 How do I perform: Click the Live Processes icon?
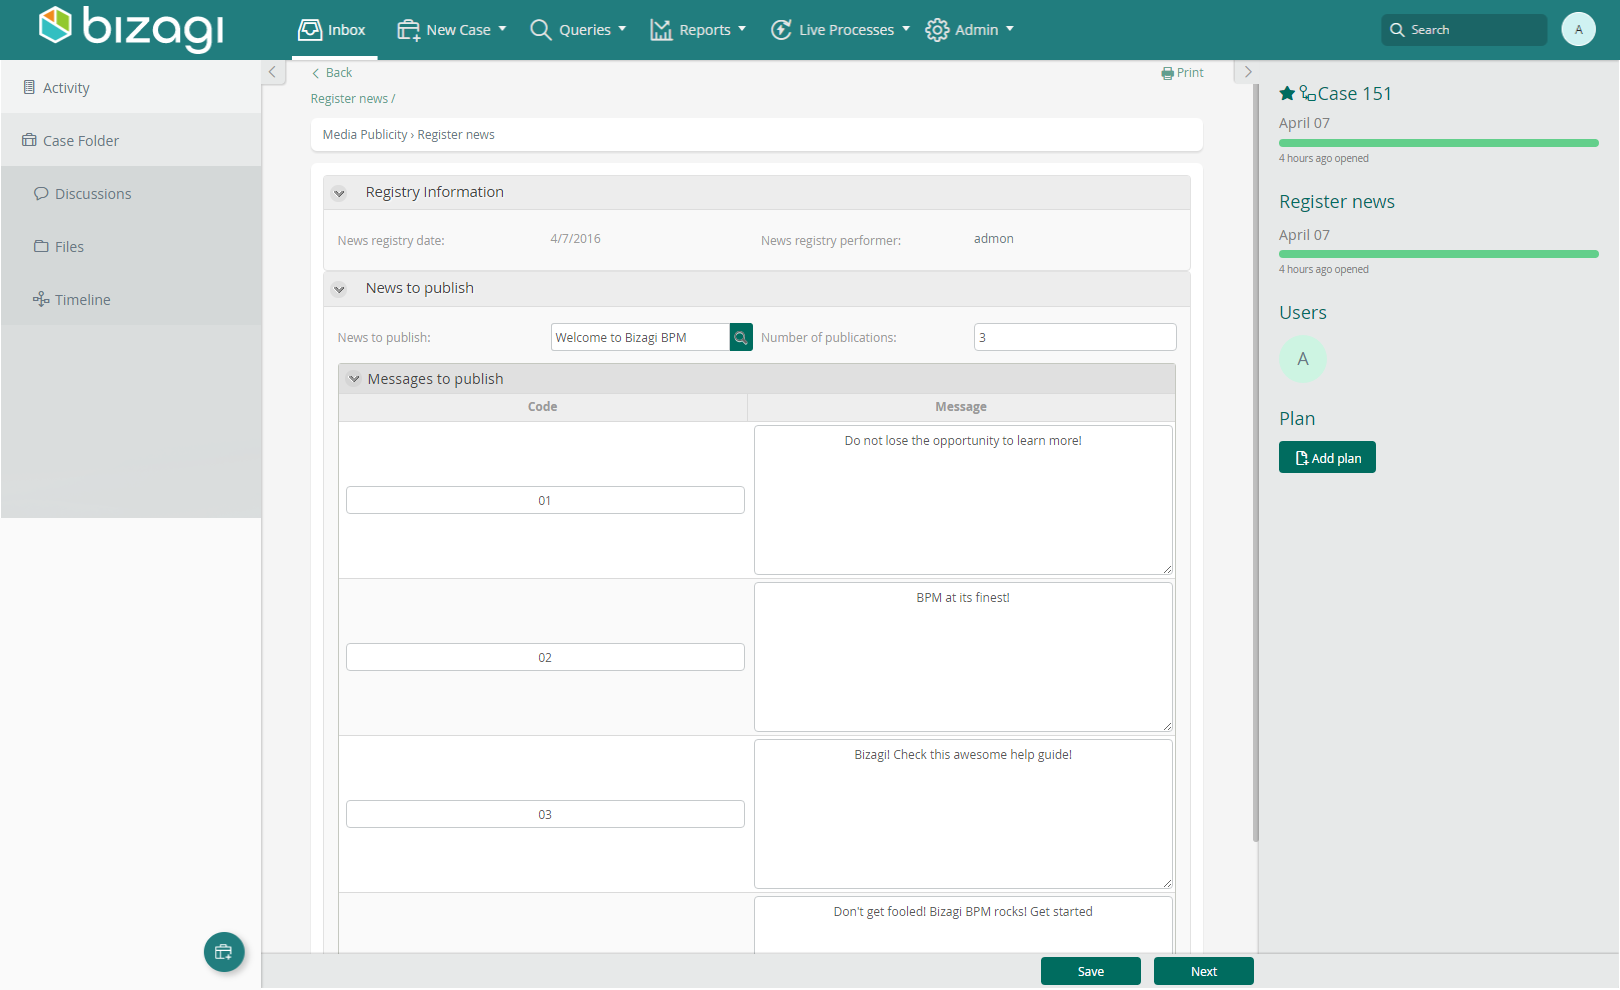[781, 30]
